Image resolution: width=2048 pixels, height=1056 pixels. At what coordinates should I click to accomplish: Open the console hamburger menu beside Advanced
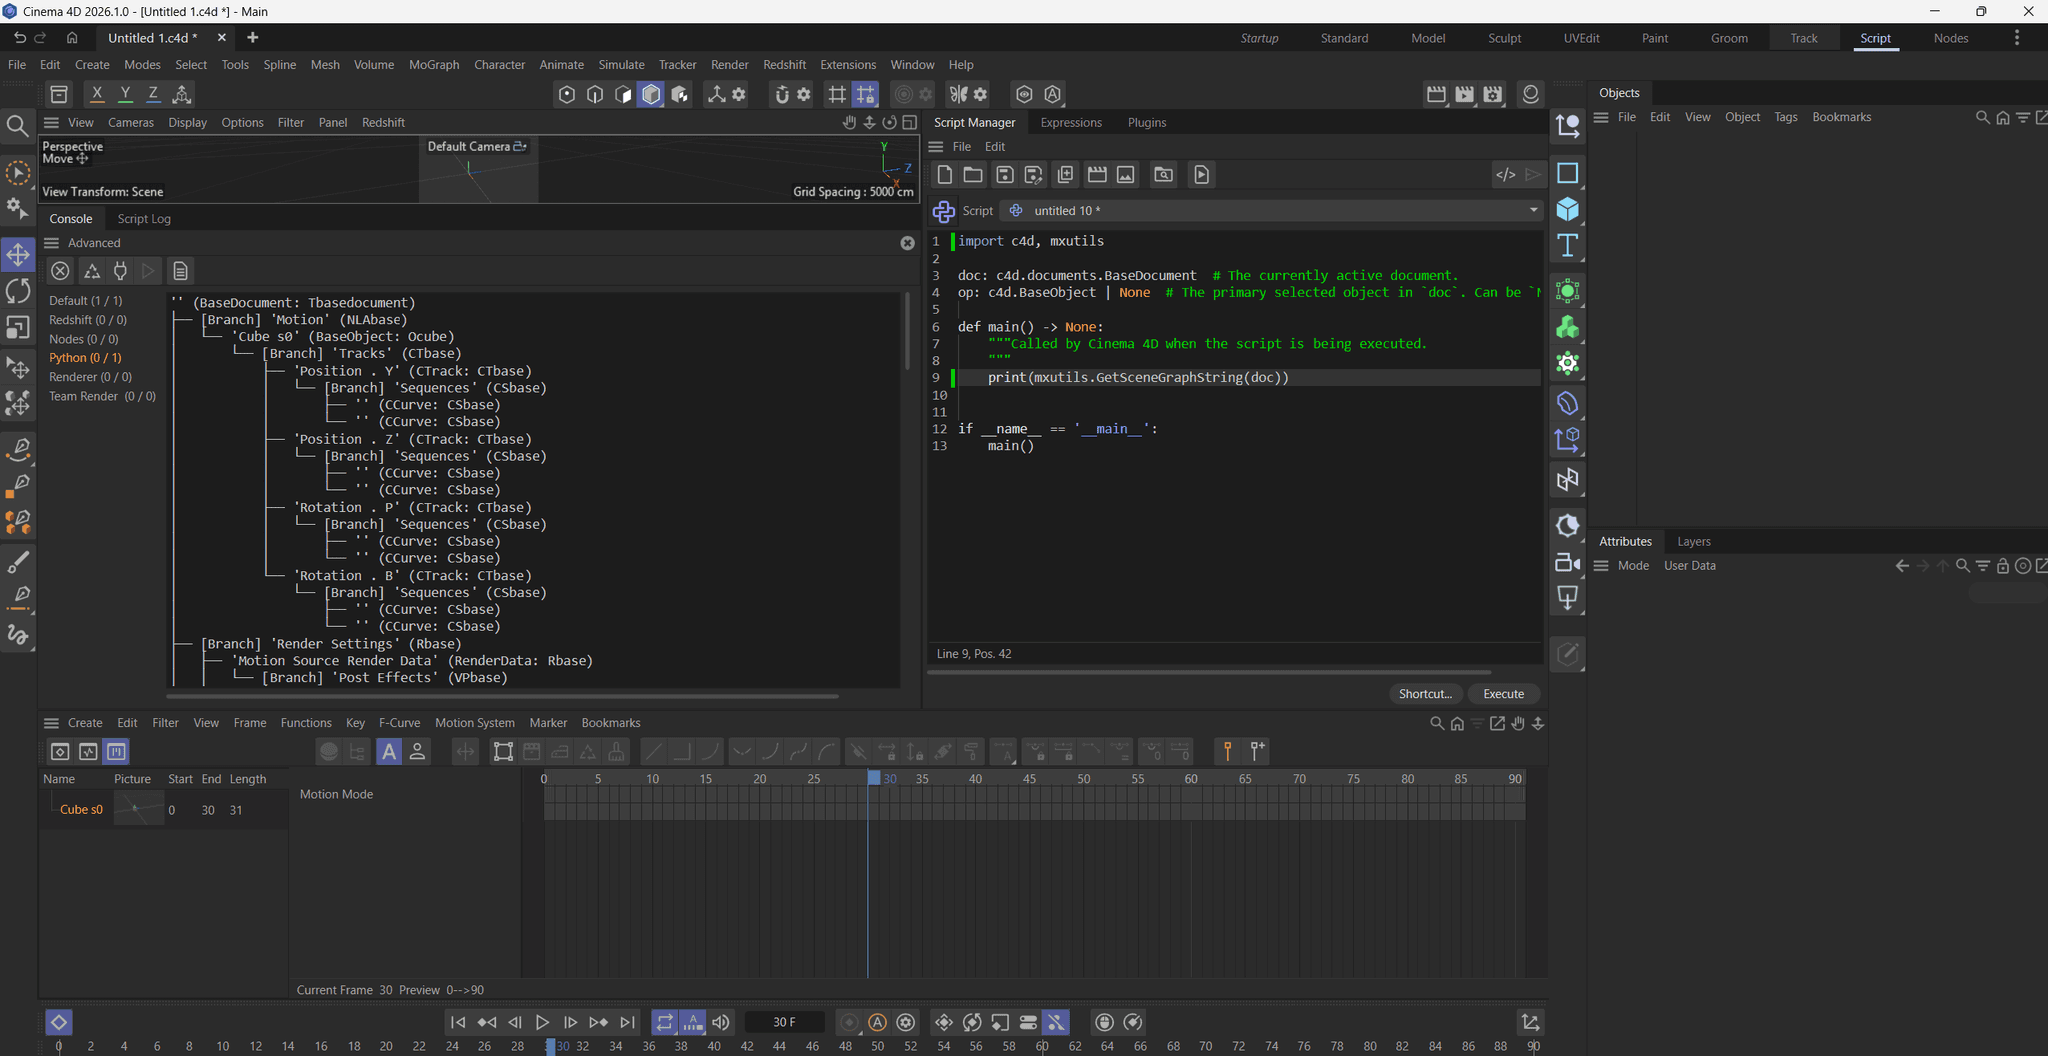[52, 243]
